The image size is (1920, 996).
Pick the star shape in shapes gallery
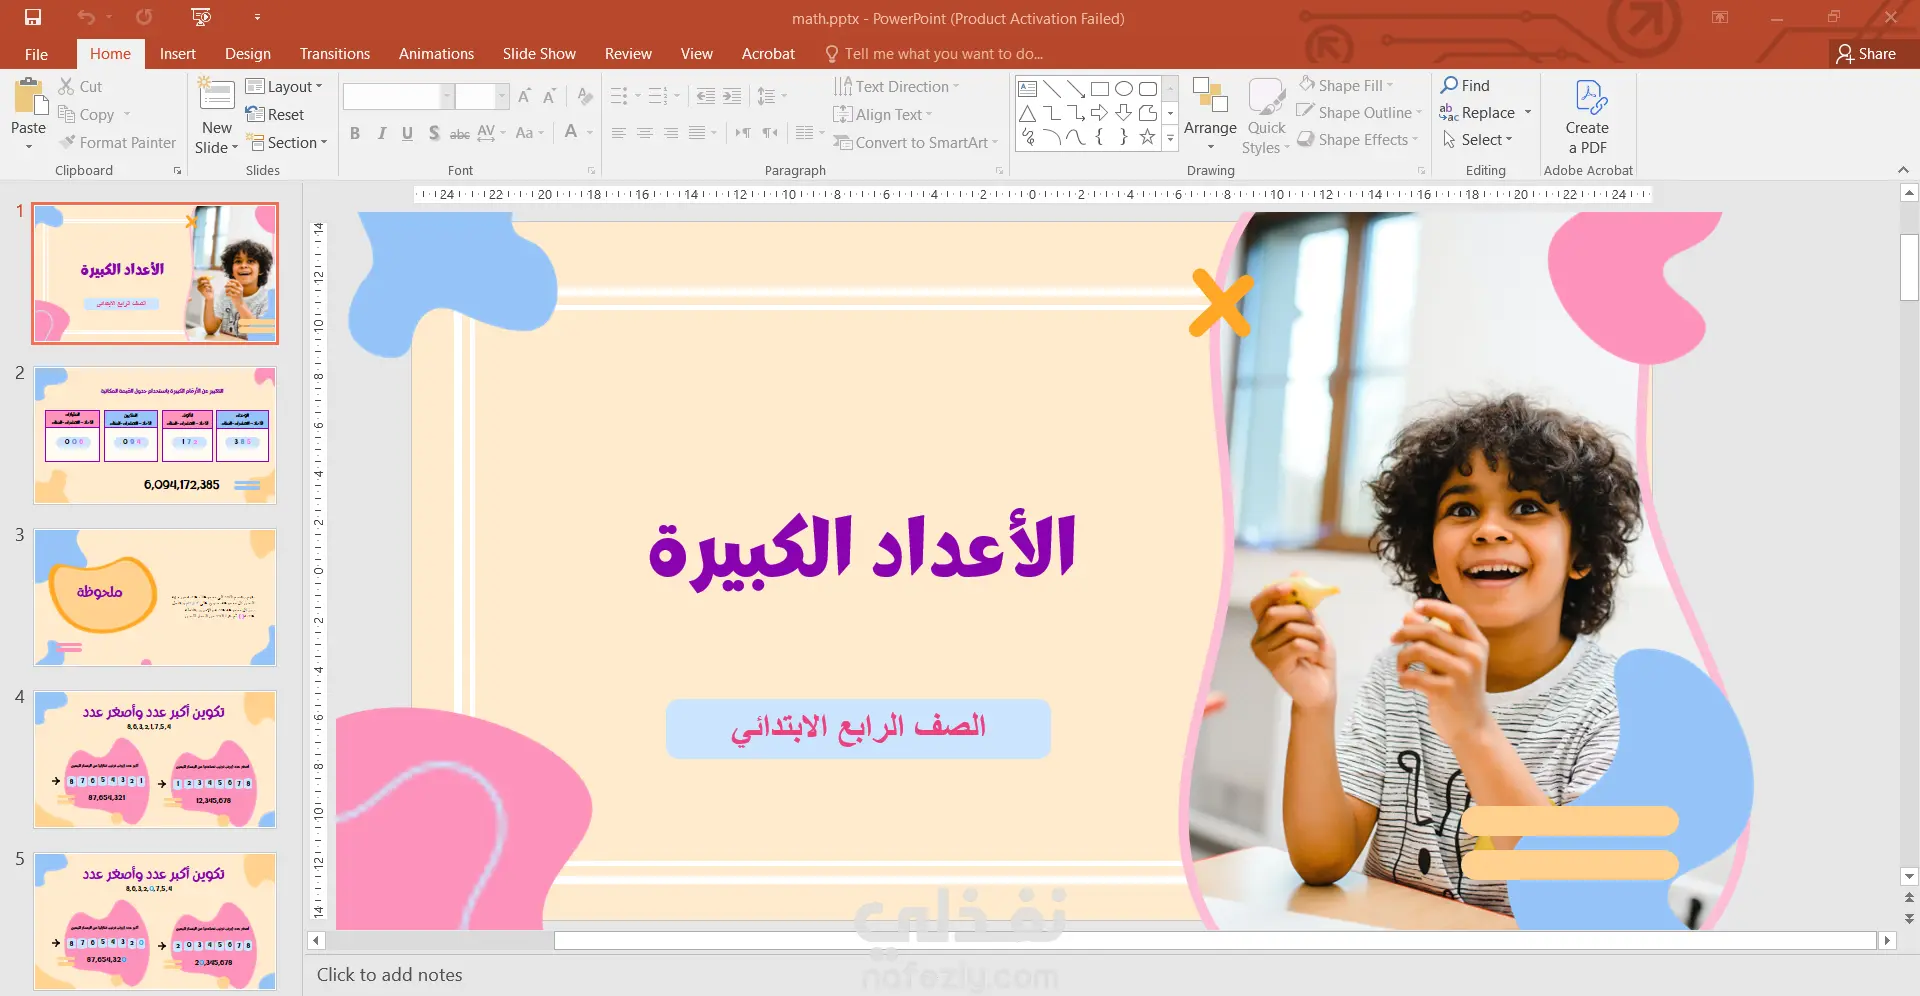click(1147, 137)
